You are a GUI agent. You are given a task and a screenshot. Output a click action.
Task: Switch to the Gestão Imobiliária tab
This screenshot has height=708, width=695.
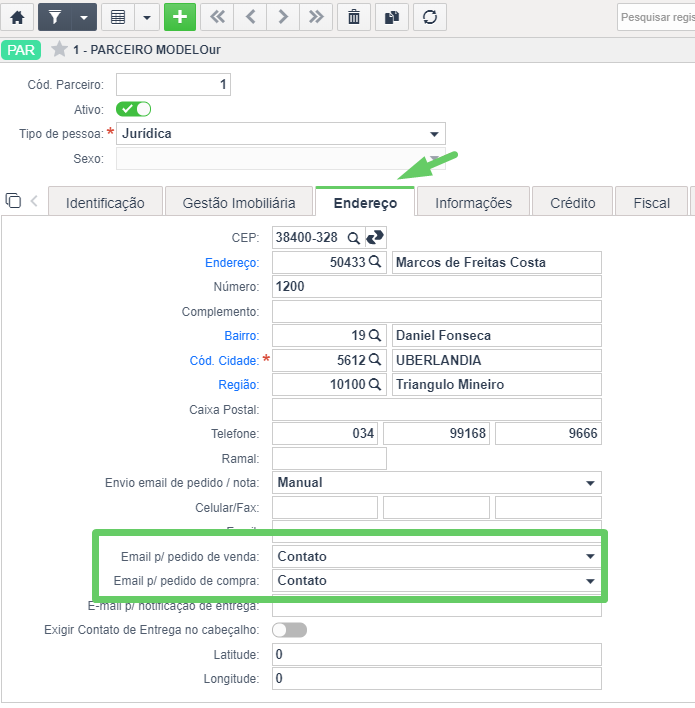coord(239,203)
